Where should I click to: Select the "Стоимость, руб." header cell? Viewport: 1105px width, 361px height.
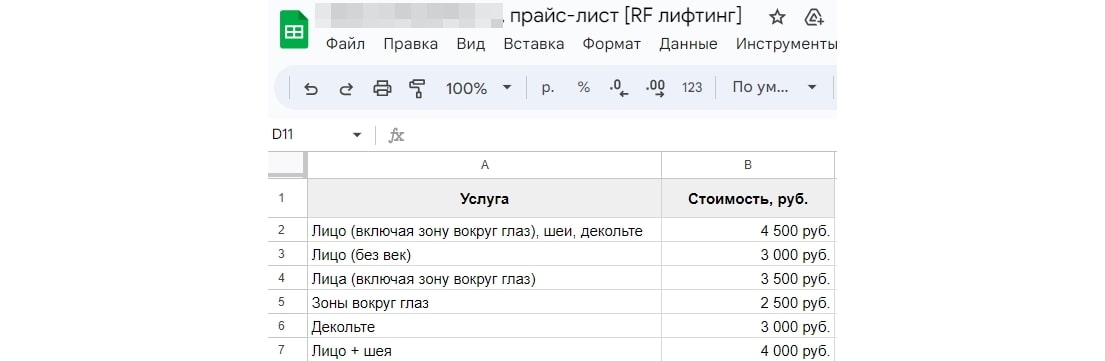coord(748,198)
